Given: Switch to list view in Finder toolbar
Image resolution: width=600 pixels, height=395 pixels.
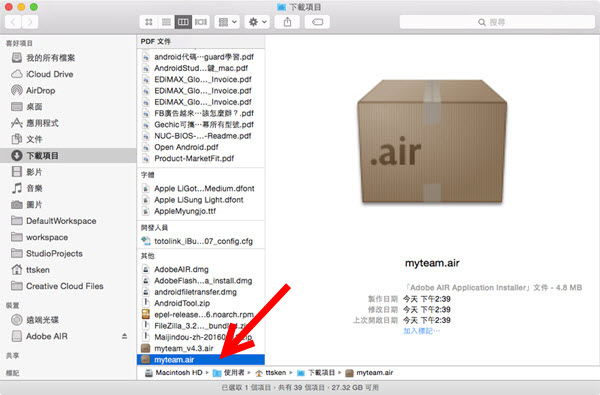Looking at the screenshot, I should click(166, 22).
